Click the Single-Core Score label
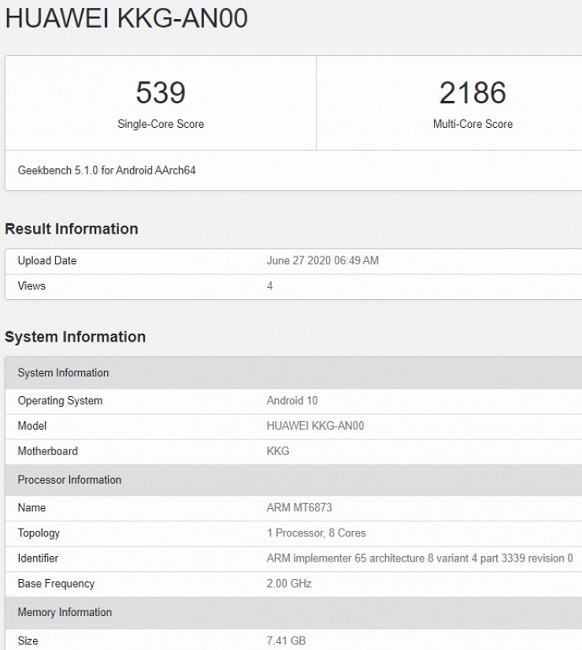The height and width of the screenshot is (650, 582). point(161,124)
